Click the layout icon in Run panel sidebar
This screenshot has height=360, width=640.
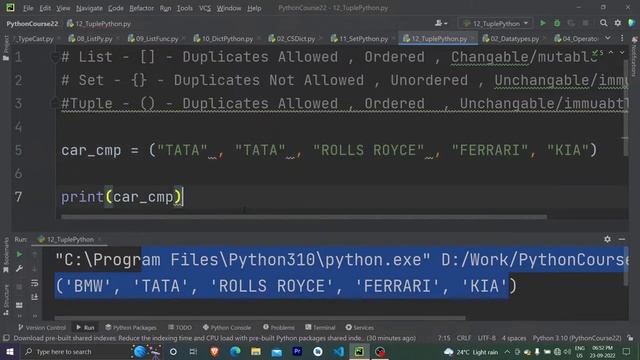click(x=19, y=305)
